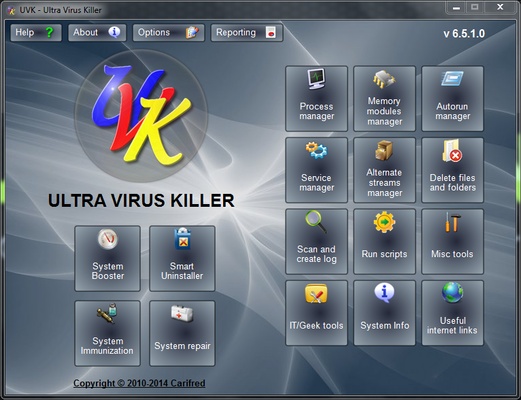Open Misc tools
Screen dimensions: 521x400
452,241
